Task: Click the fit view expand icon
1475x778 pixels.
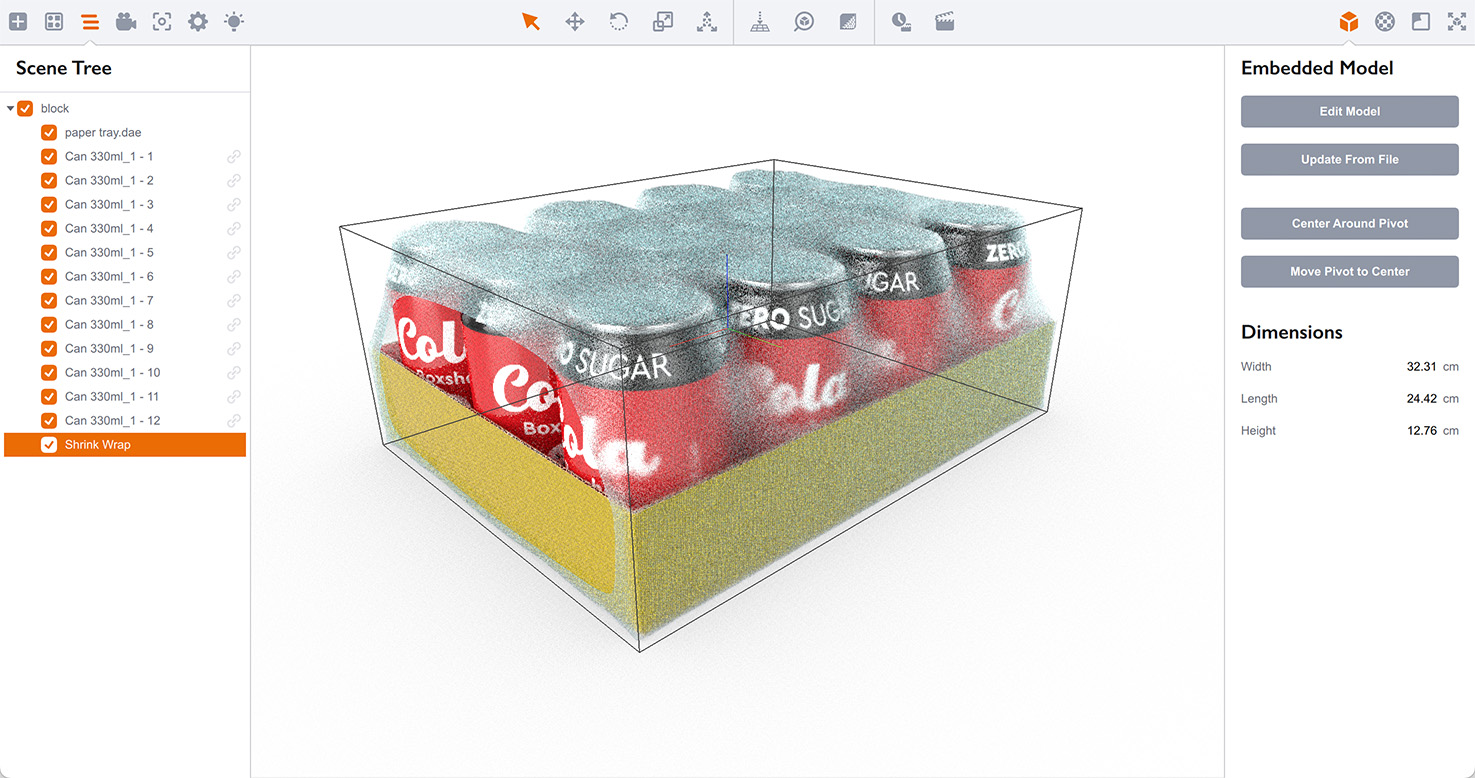Action: point(1457,21)
